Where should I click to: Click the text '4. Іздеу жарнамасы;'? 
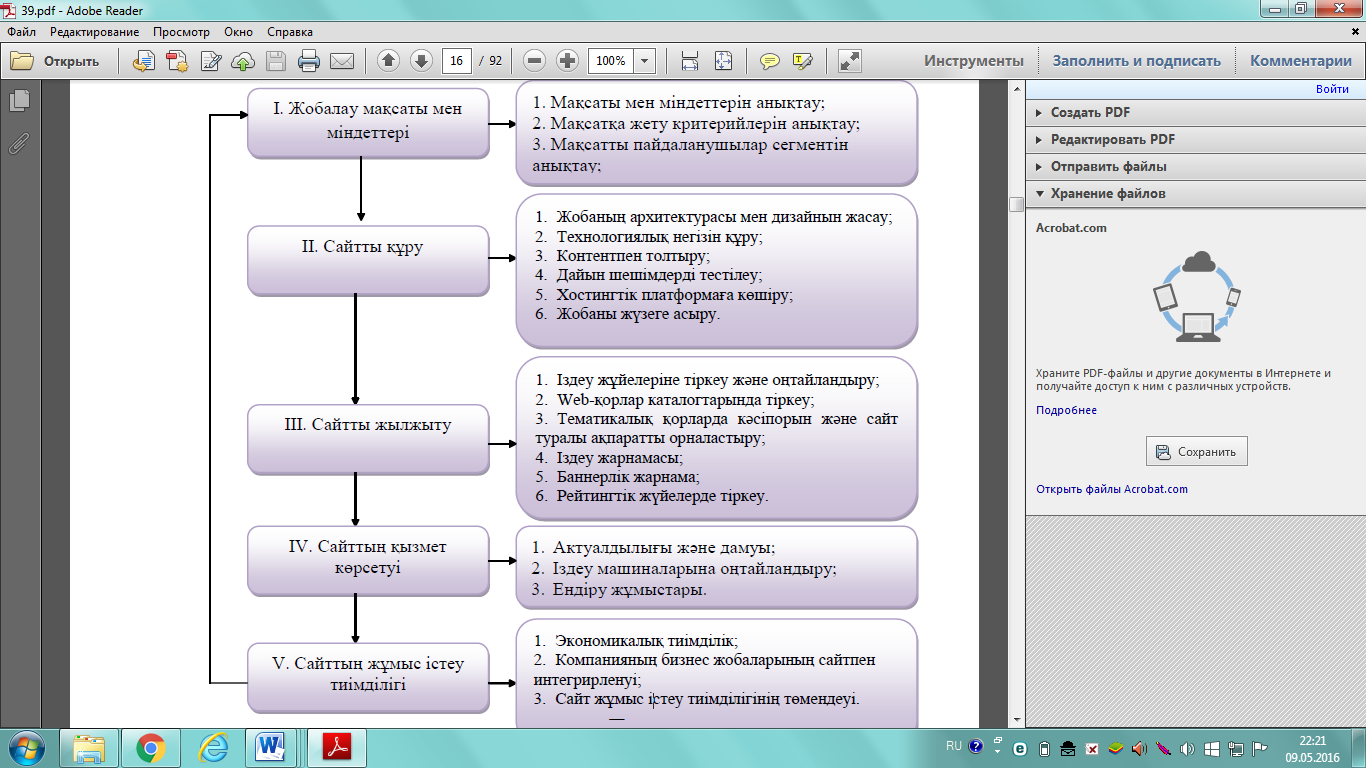(609, 458)
